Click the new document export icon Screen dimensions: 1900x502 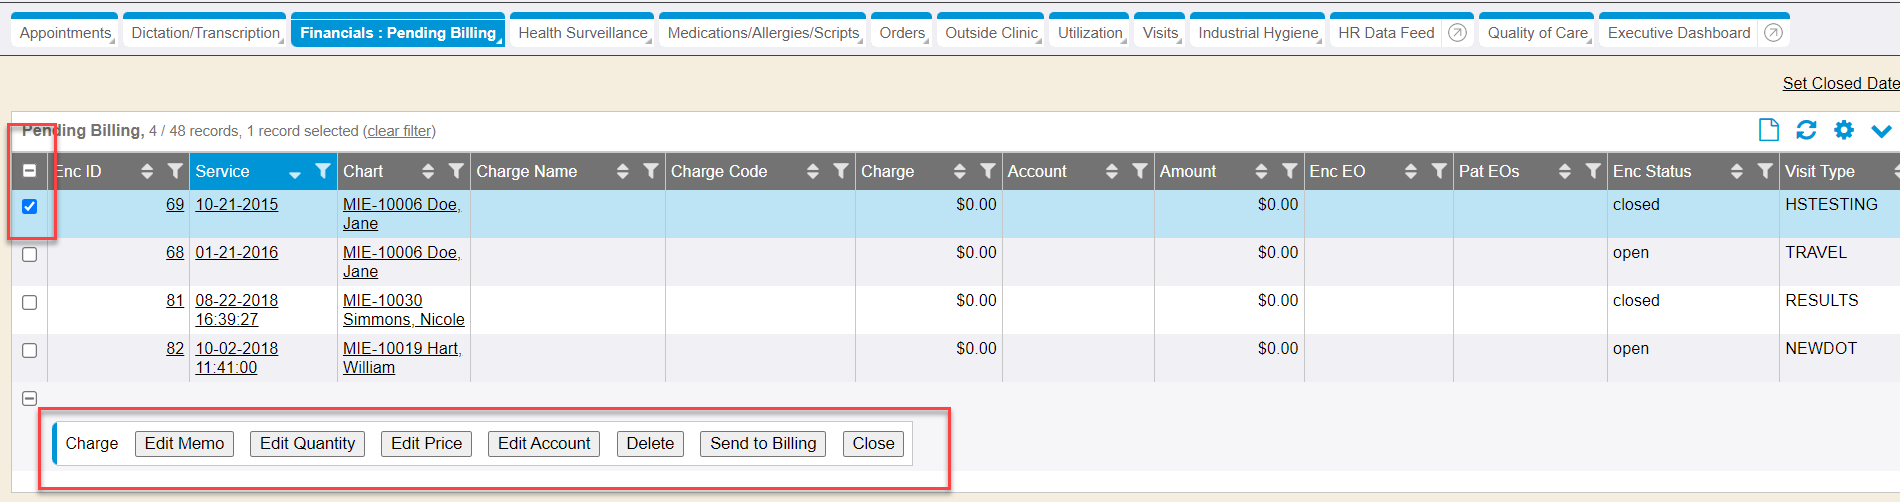1768,130
